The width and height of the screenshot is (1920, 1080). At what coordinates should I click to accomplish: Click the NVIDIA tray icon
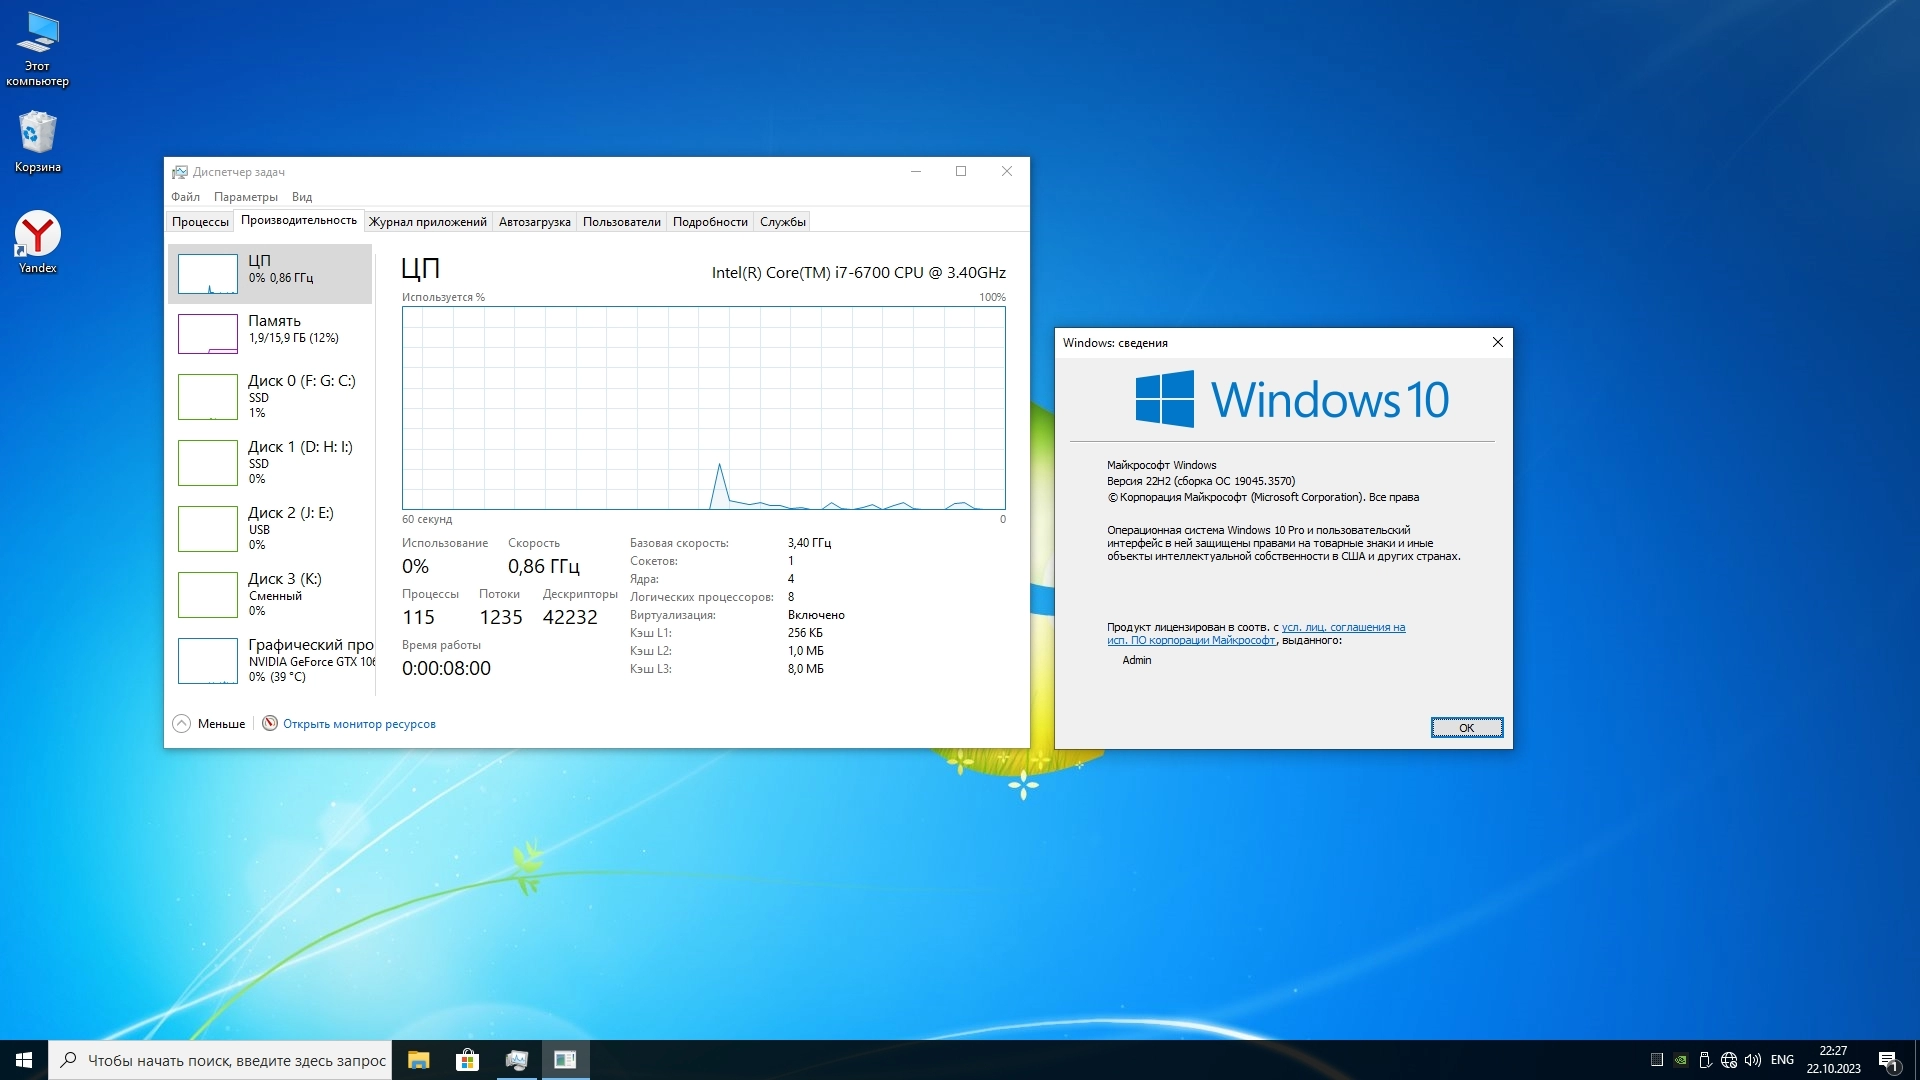coord(1681,1060)
